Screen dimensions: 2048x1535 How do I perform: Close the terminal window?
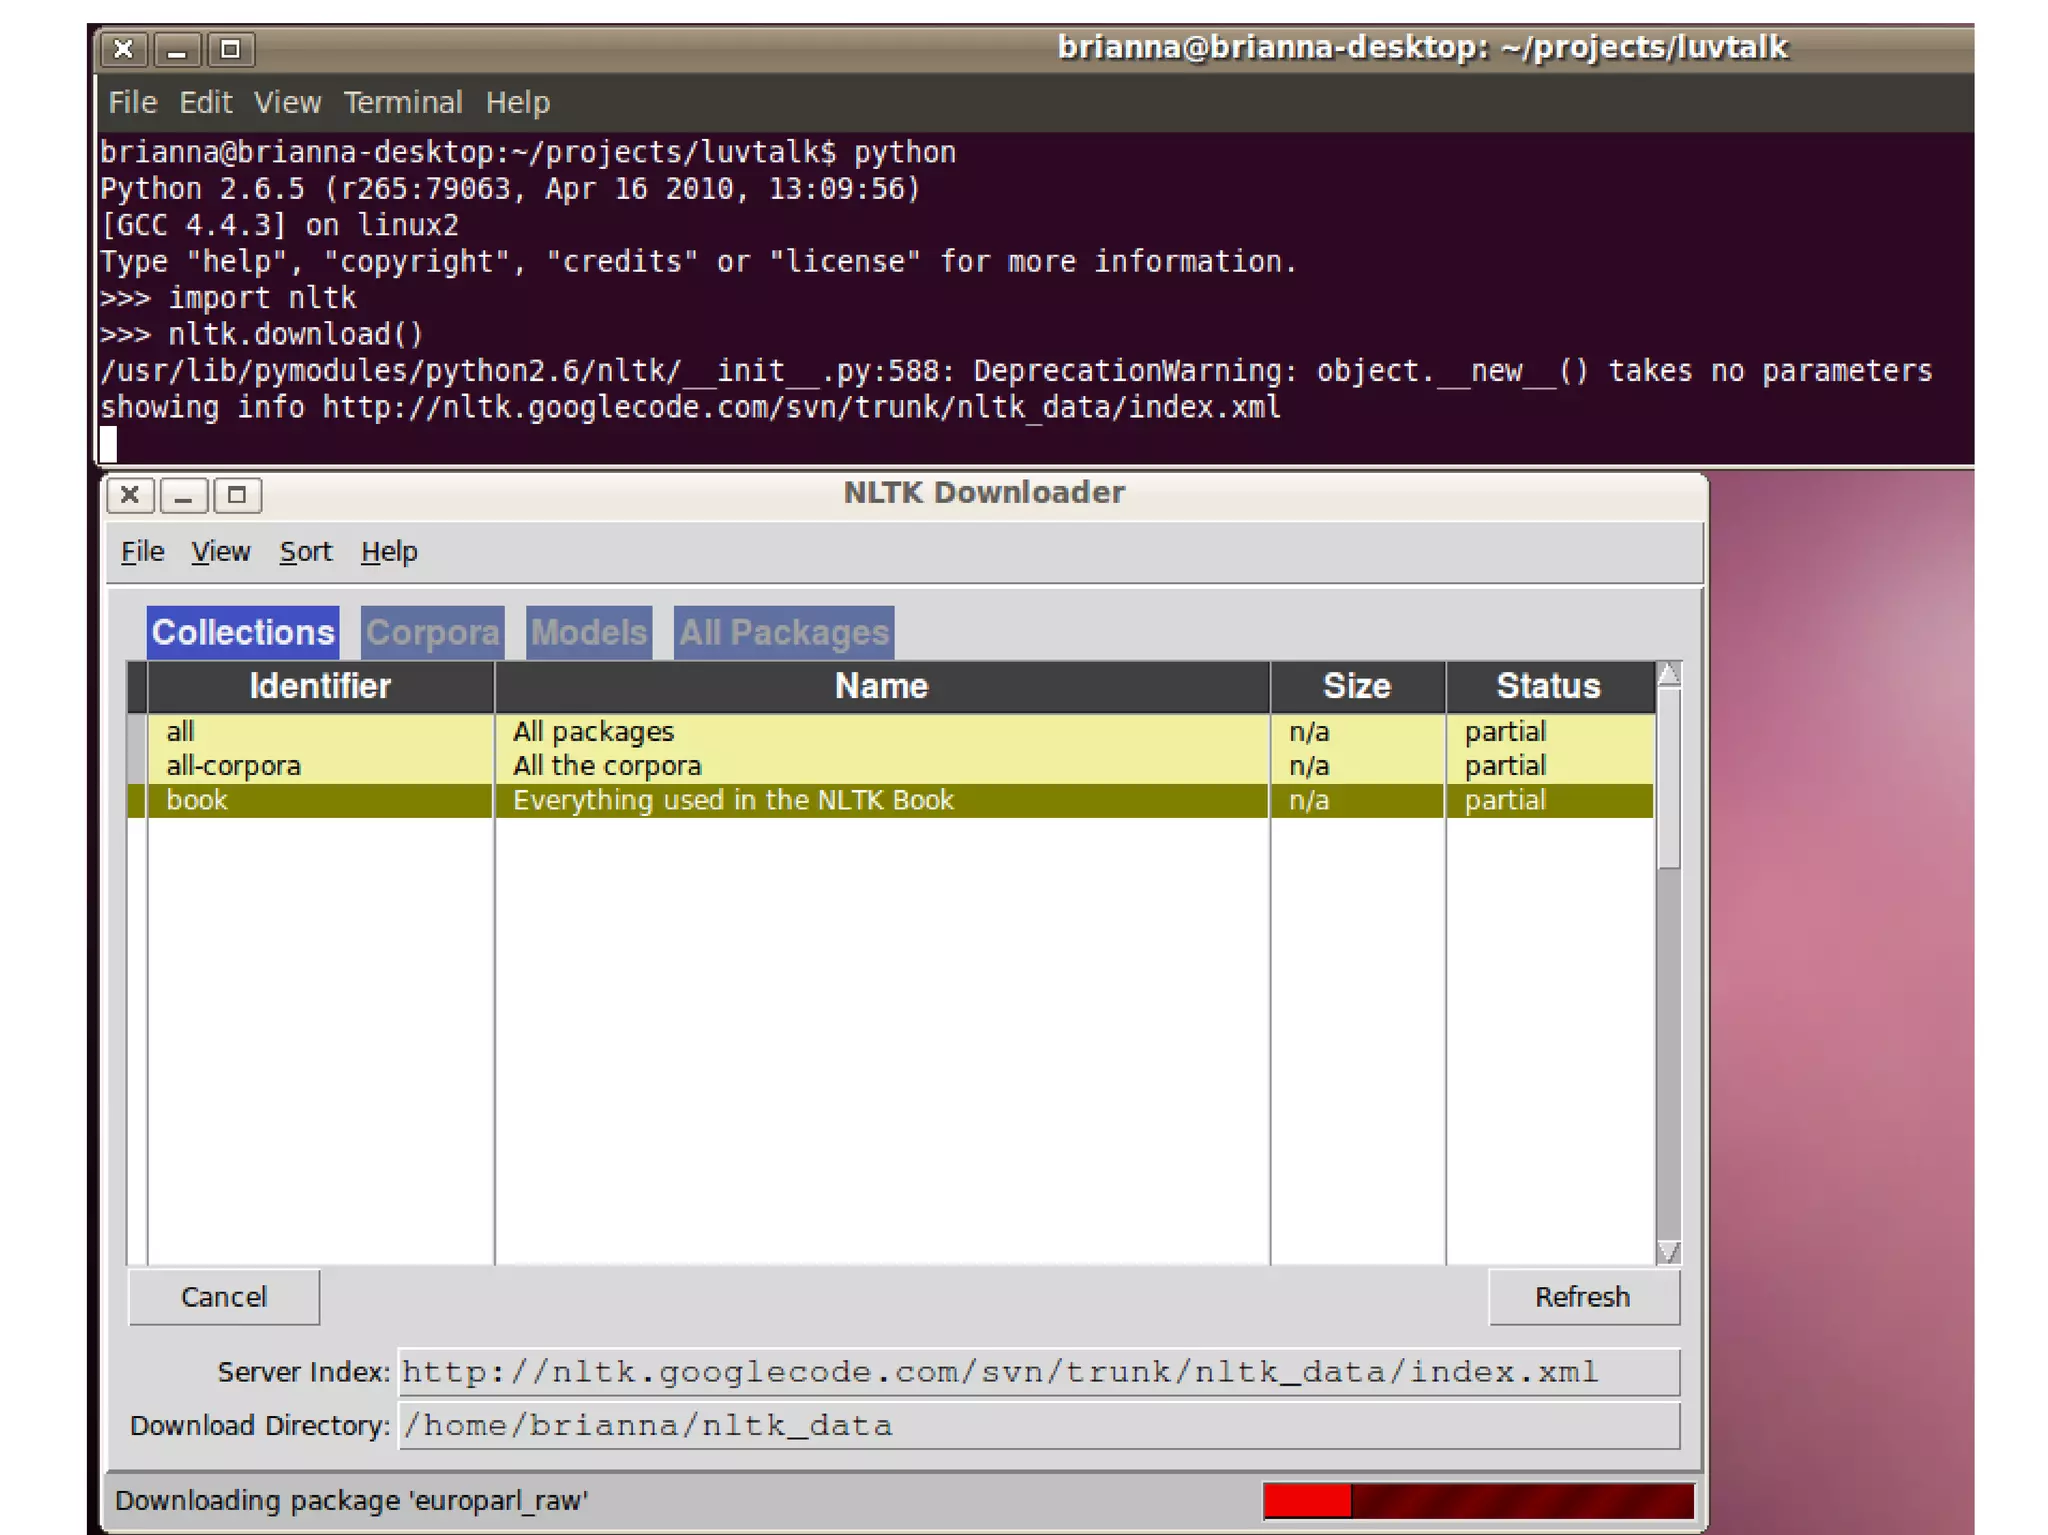tap(123, 49)
